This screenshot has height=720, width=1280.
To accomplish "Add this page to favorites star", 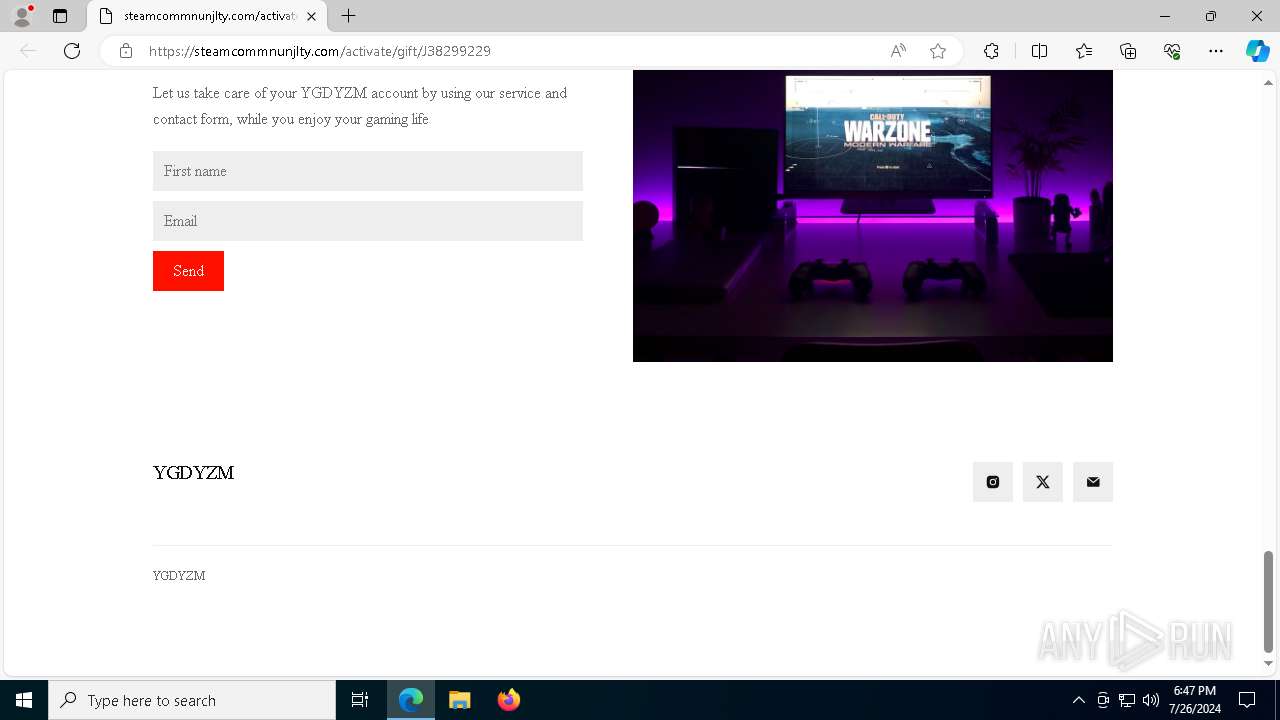I will click(938, 51).
